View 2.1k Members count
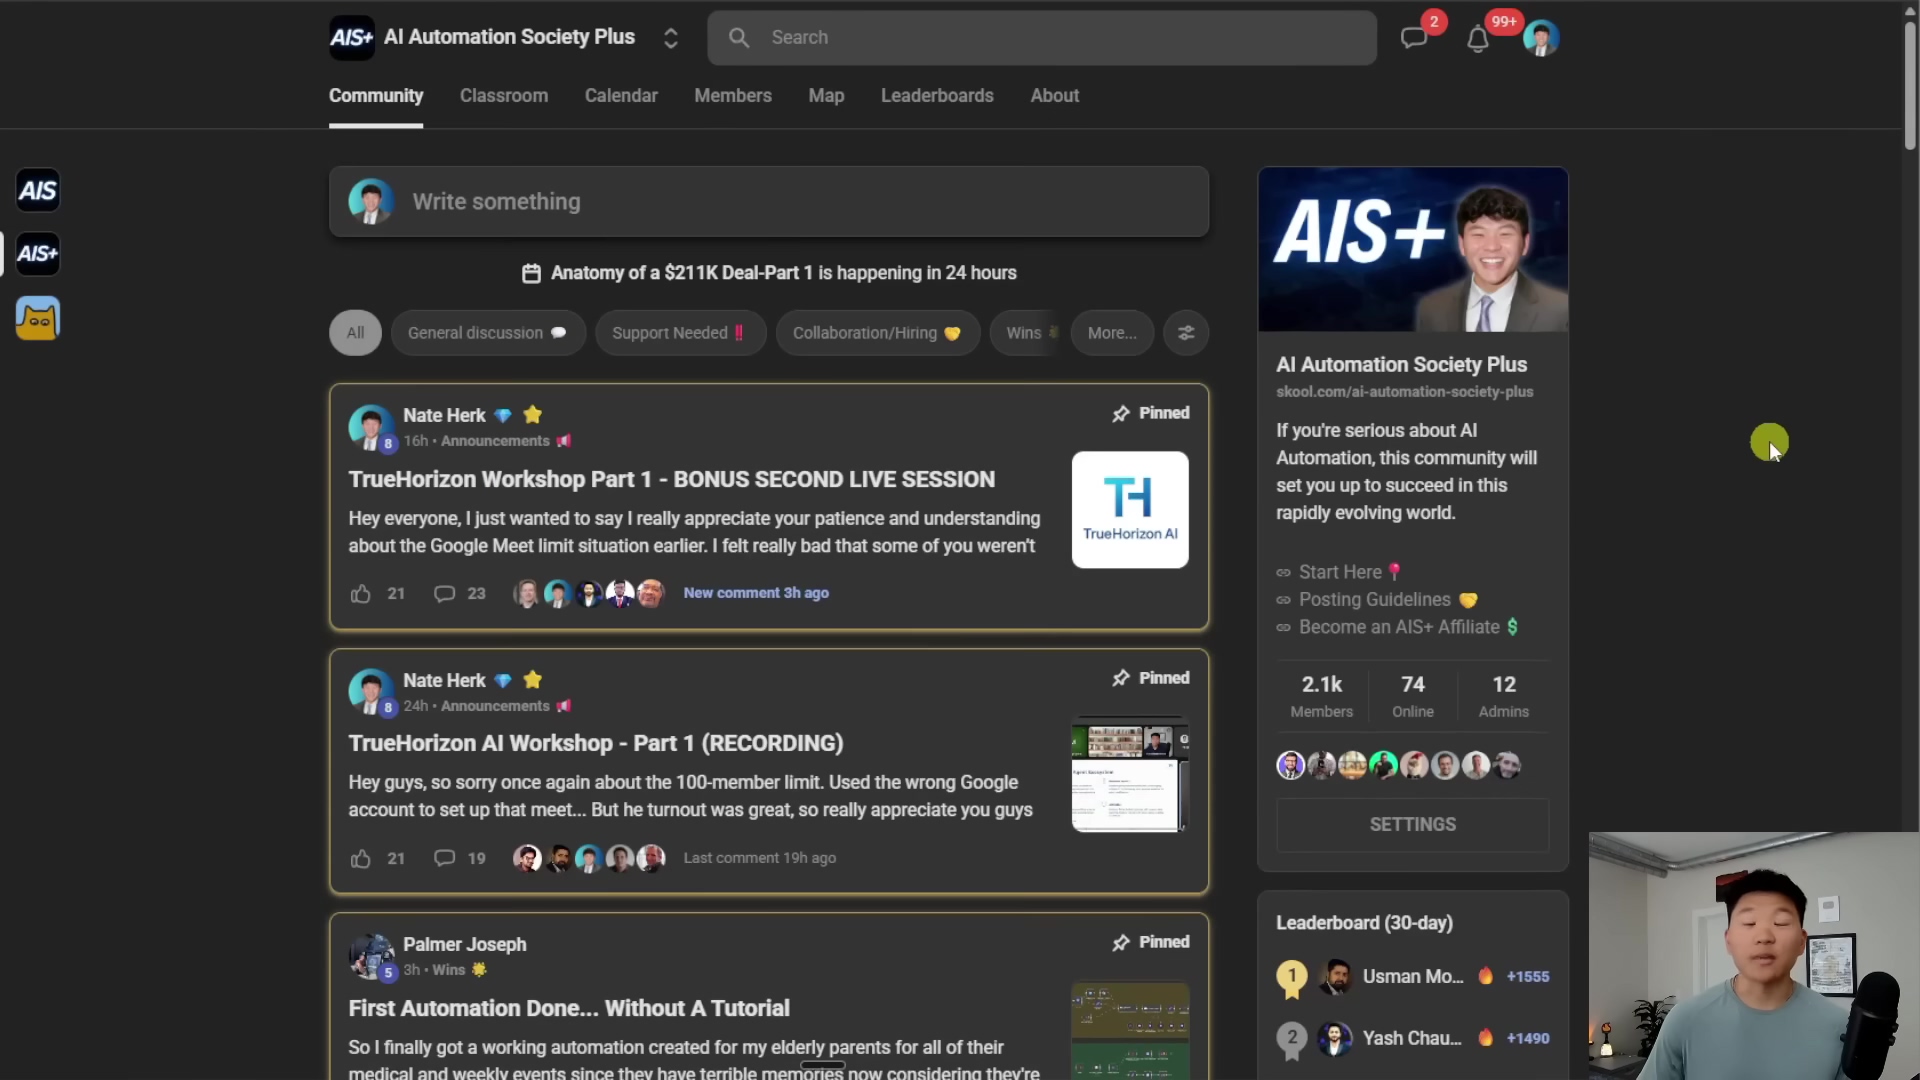The image size is (1920, 1080). (x=1321, y=697)
